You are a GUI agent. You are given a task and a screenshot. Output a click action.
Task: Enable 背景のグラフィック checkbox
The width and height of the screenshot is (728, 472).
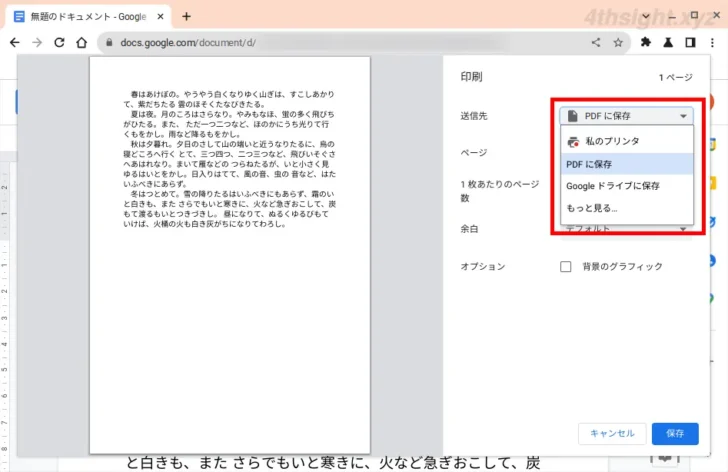coord(566,266)
